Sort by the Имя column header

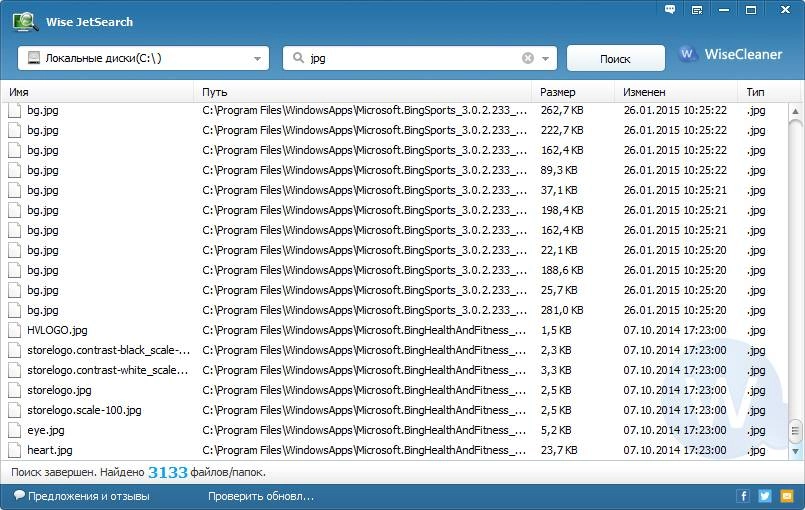pyautogui.click(x=98, y=92)
